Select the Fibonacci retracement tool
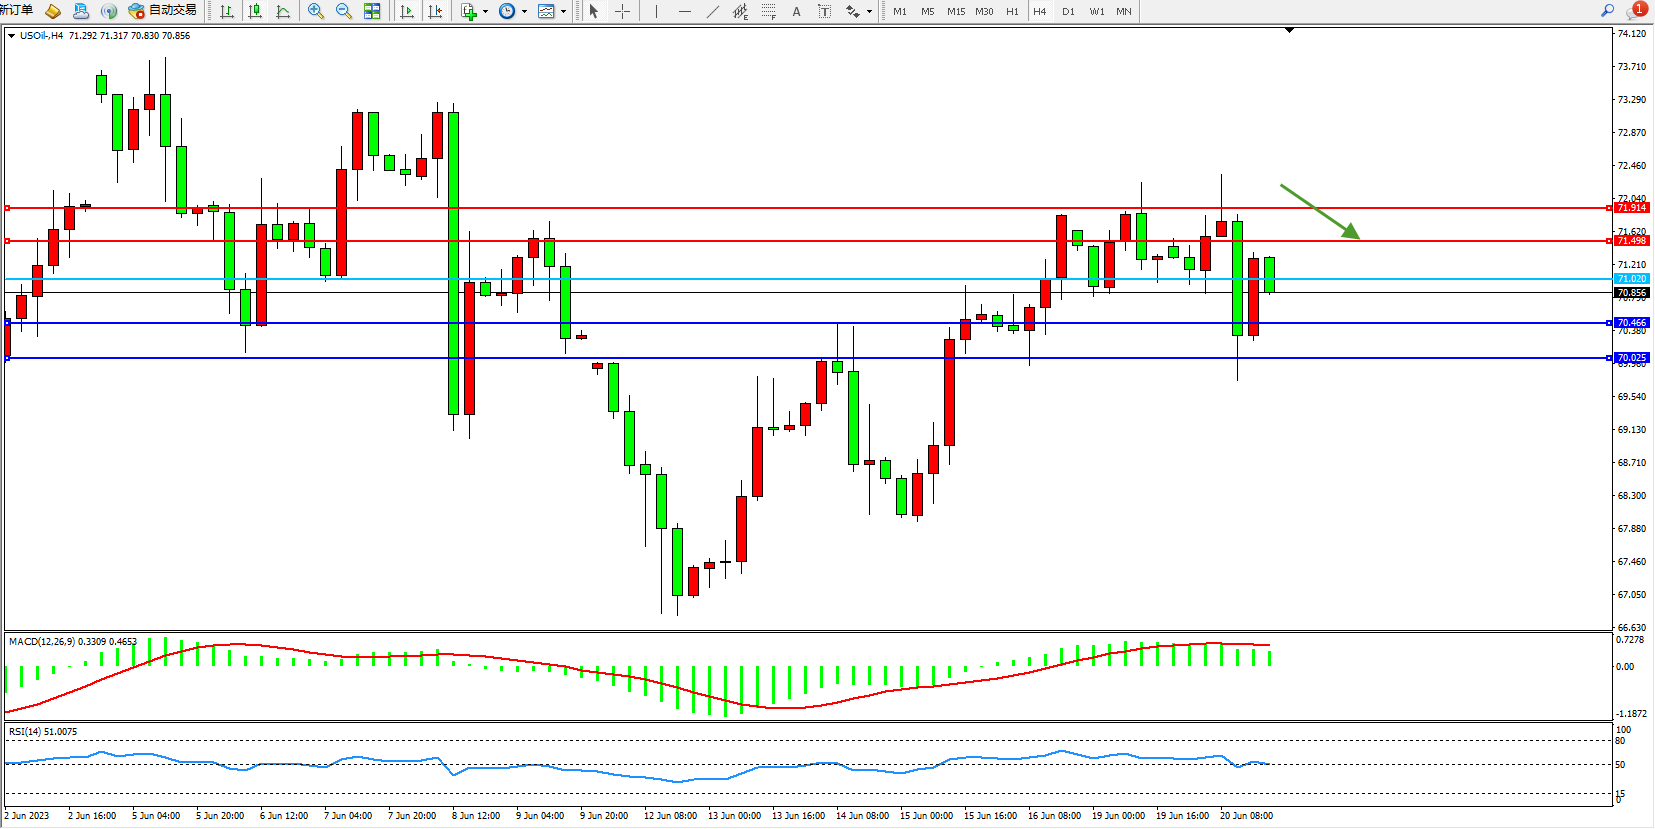1655x829 pixels. click(768, 11)
